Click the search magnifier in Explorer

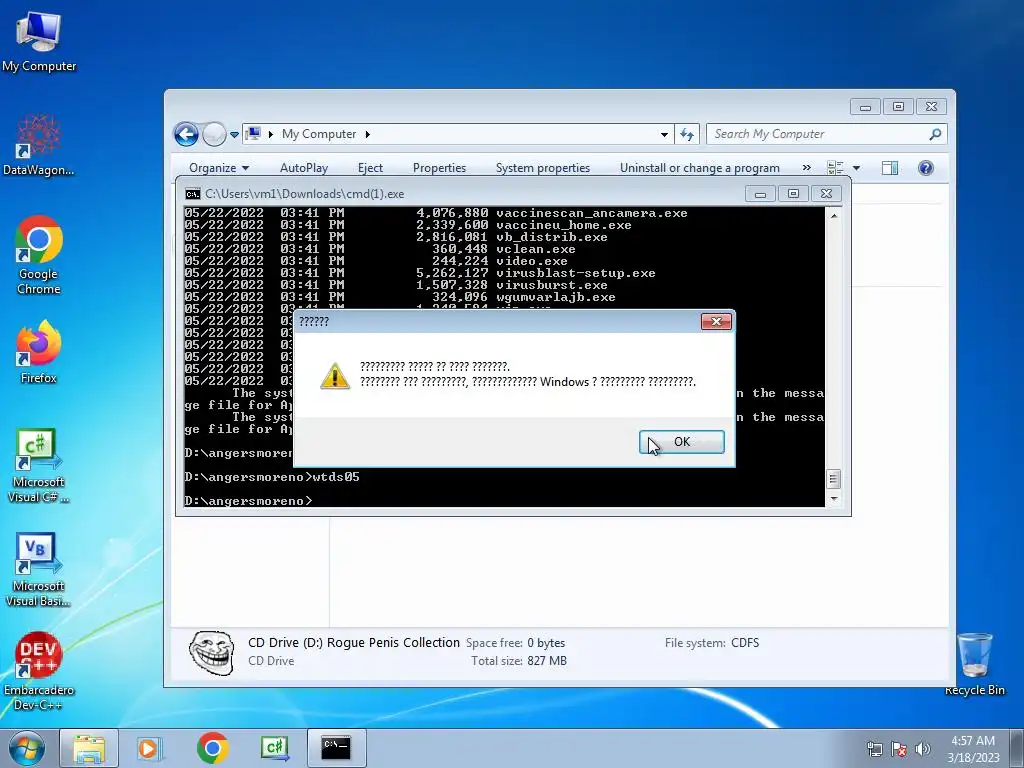pos(935,134)
